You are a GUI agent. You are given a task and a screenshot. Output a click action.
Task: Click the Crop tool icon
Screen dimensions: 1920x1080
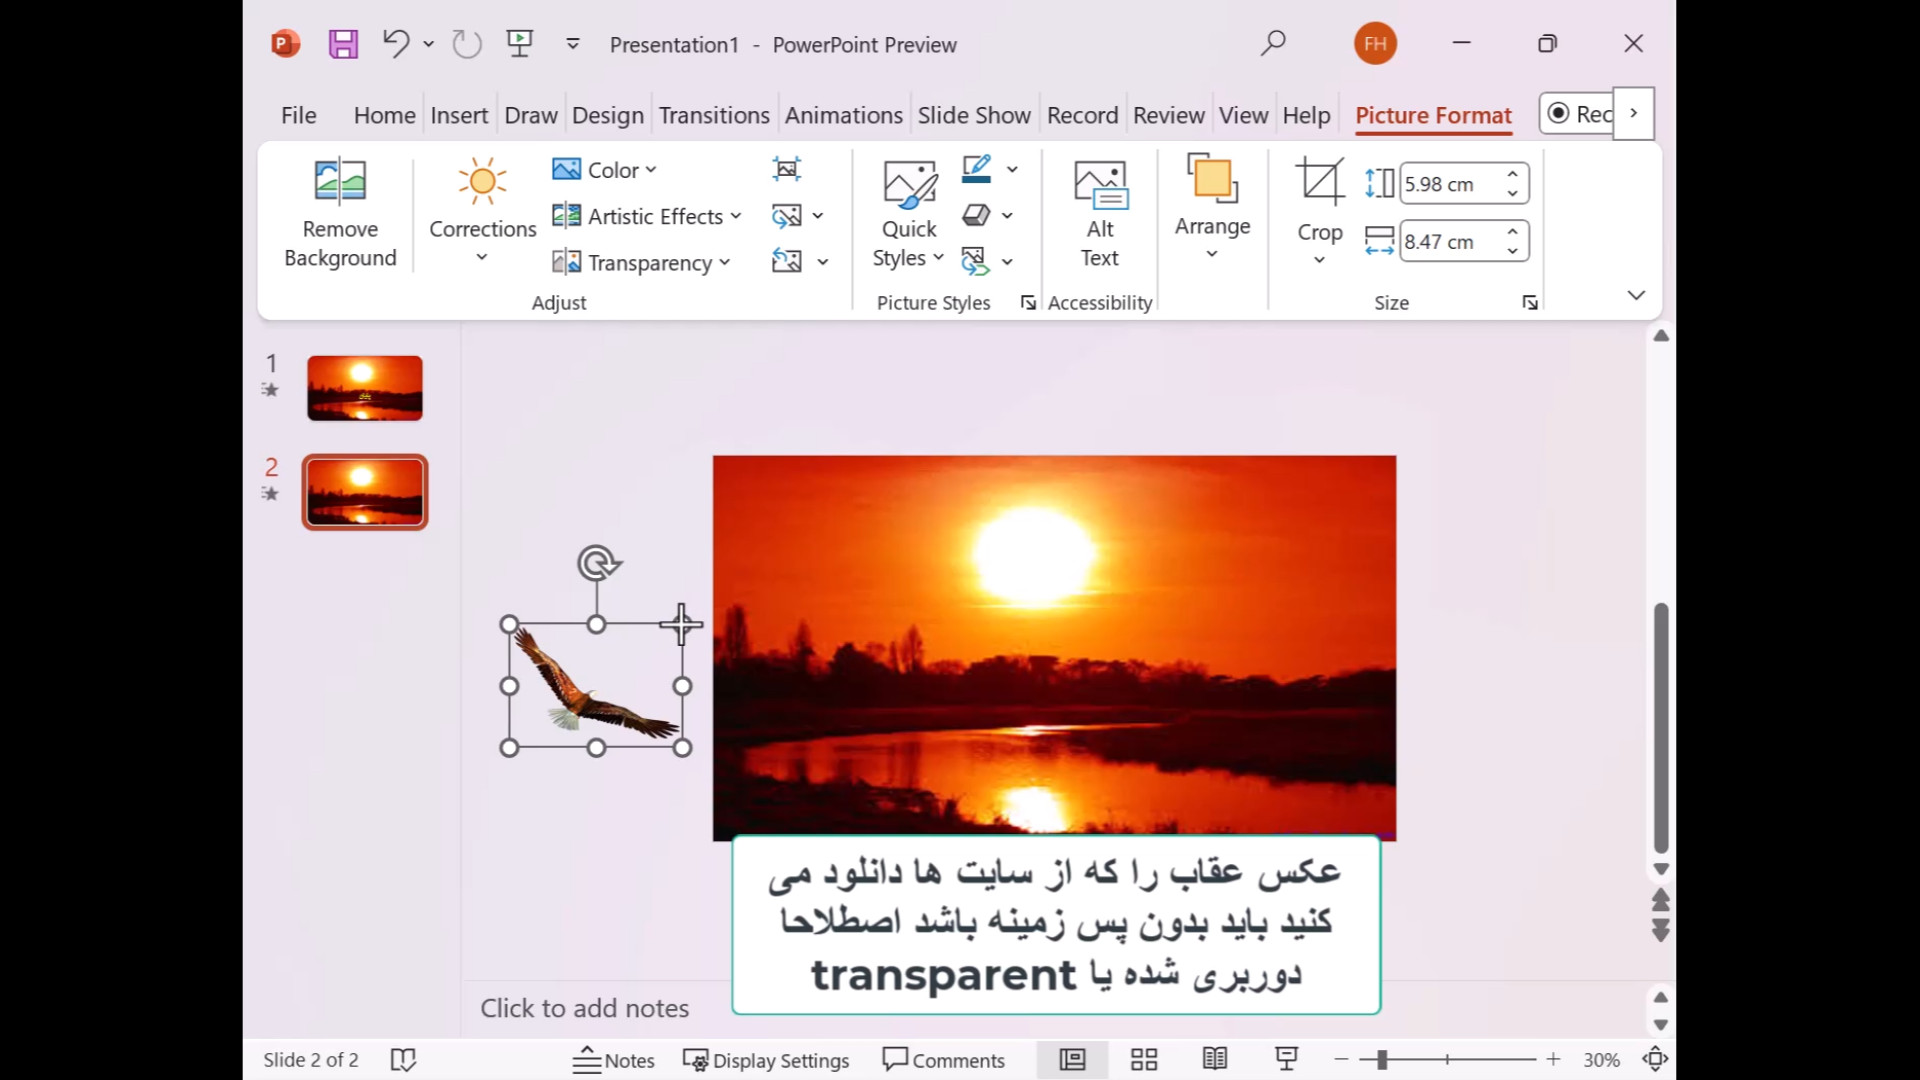pos(1319,183)
